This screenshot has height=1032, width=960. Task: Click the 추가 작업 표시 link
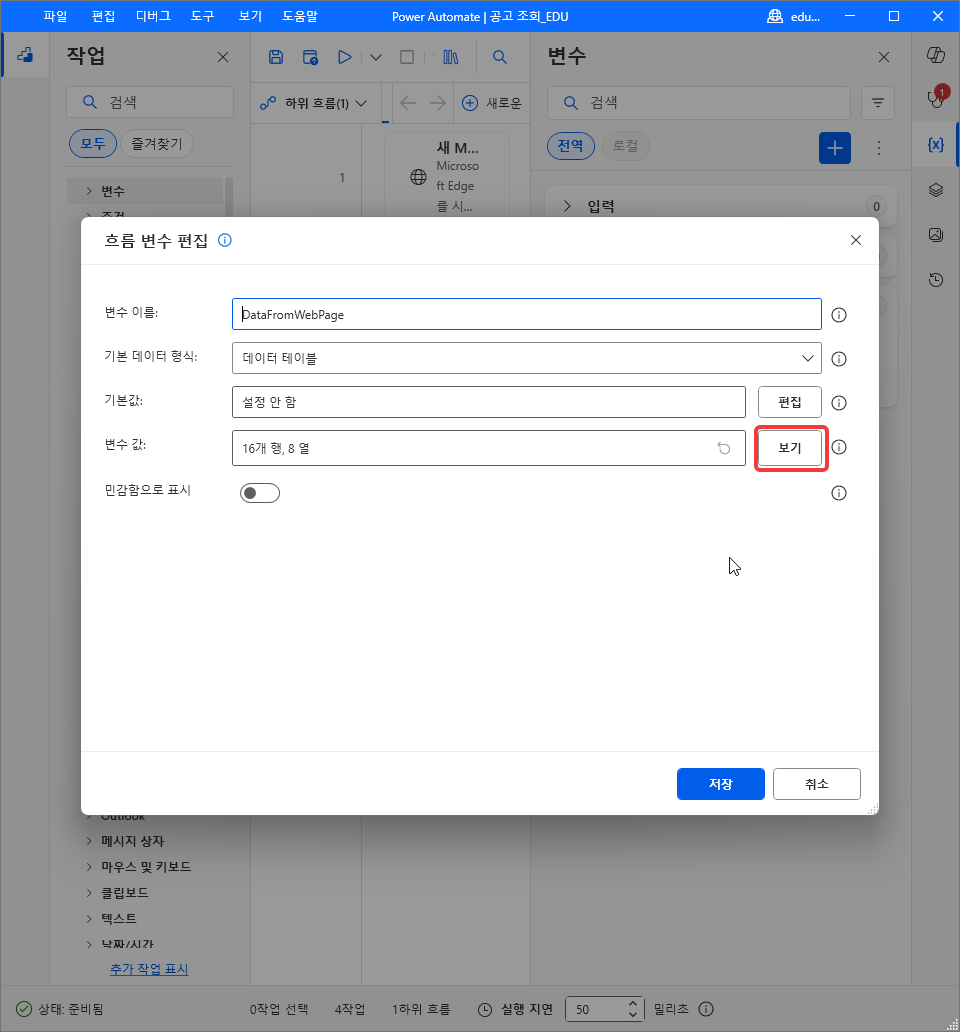tap(149, 969)
